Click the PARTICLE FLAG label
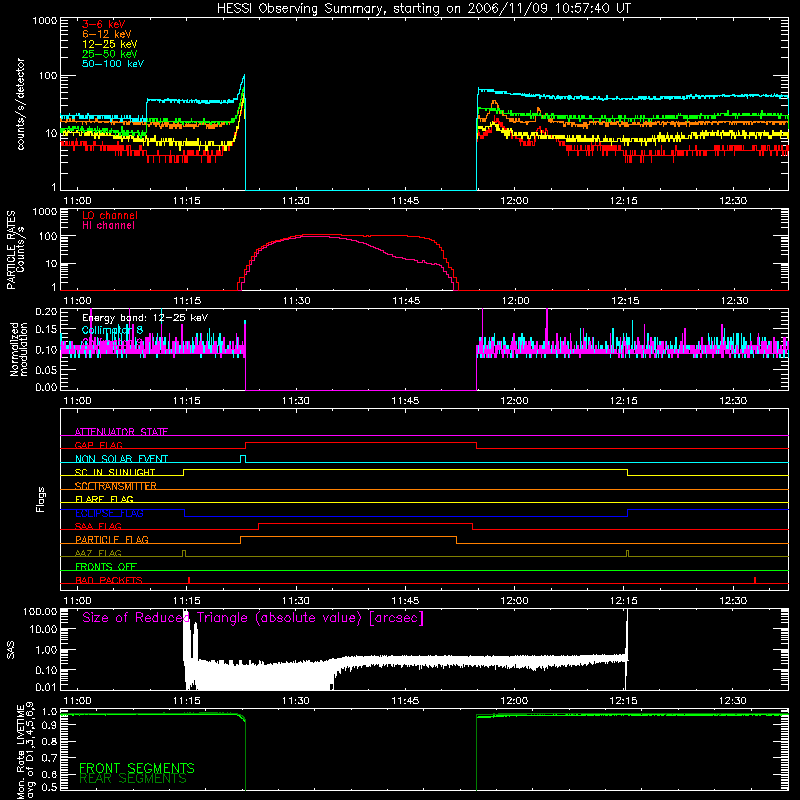The image size is (800, 800). pyautogui.click(x=112, y=539)
